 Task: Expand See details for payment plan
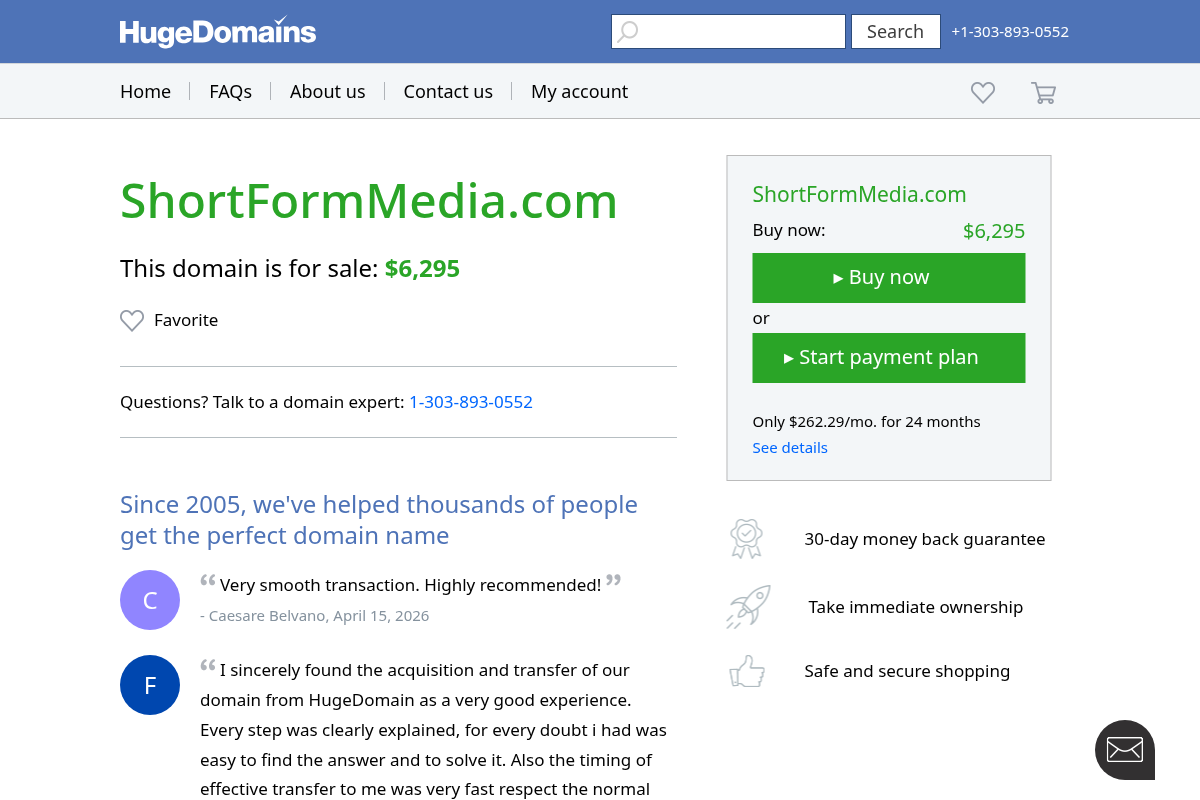click(790, 448)
